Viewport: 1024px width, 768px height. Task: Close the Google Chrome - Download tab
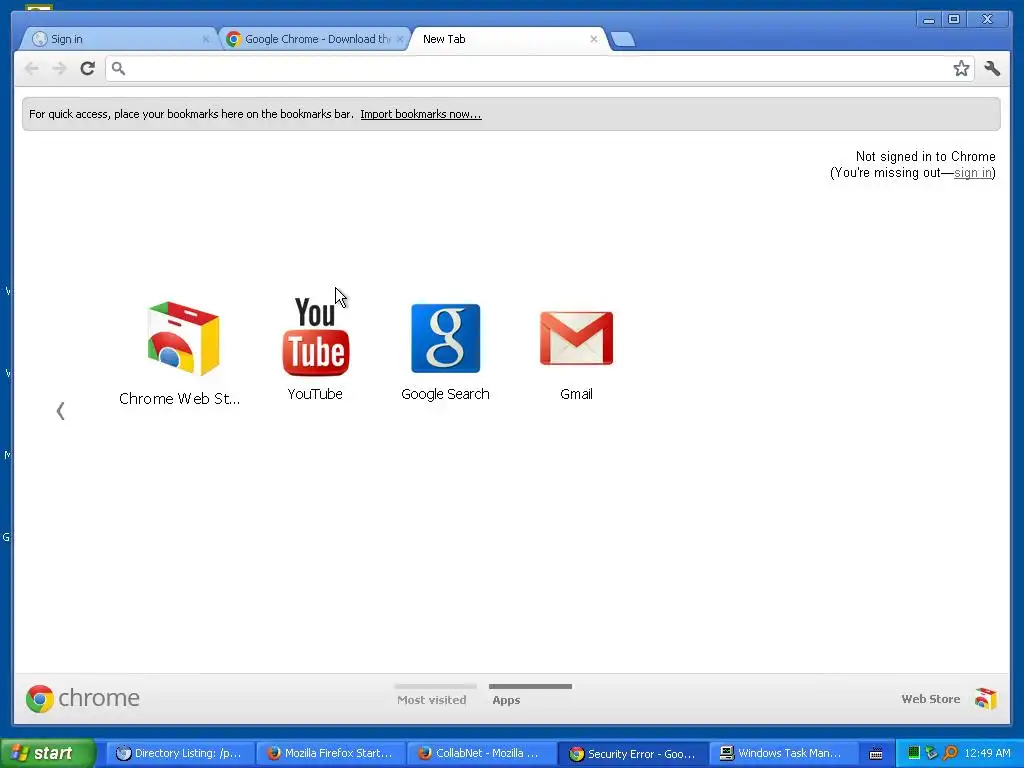point(400,39)
